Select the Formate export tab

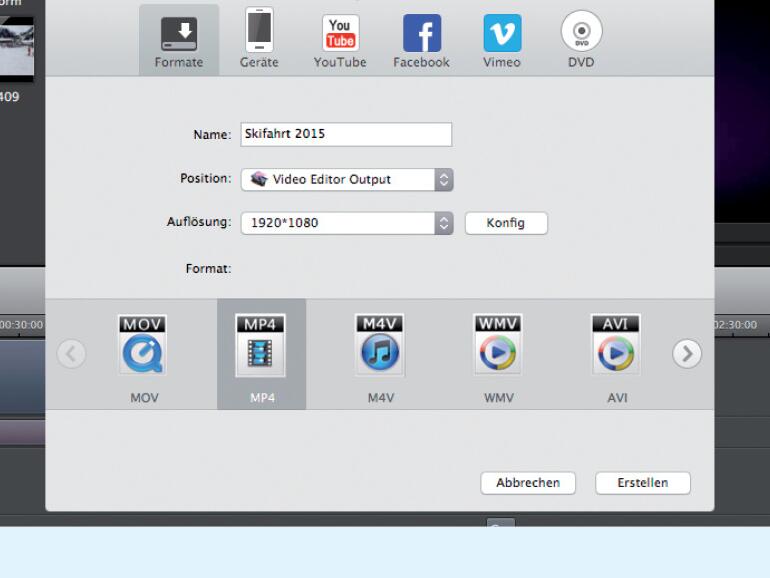179,40
